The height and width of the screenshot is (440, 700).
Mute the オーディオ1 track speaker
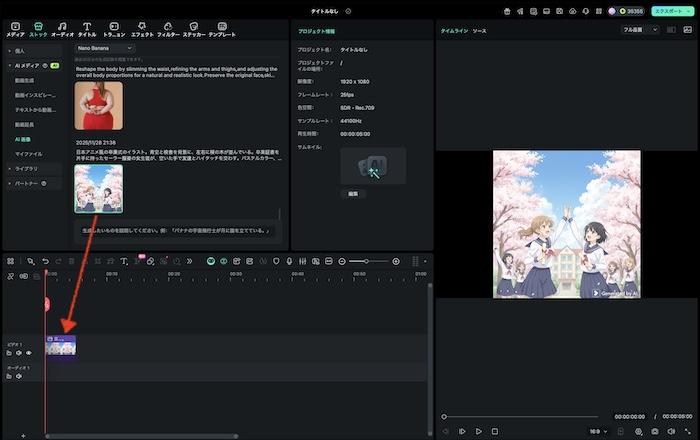[19, 376]
